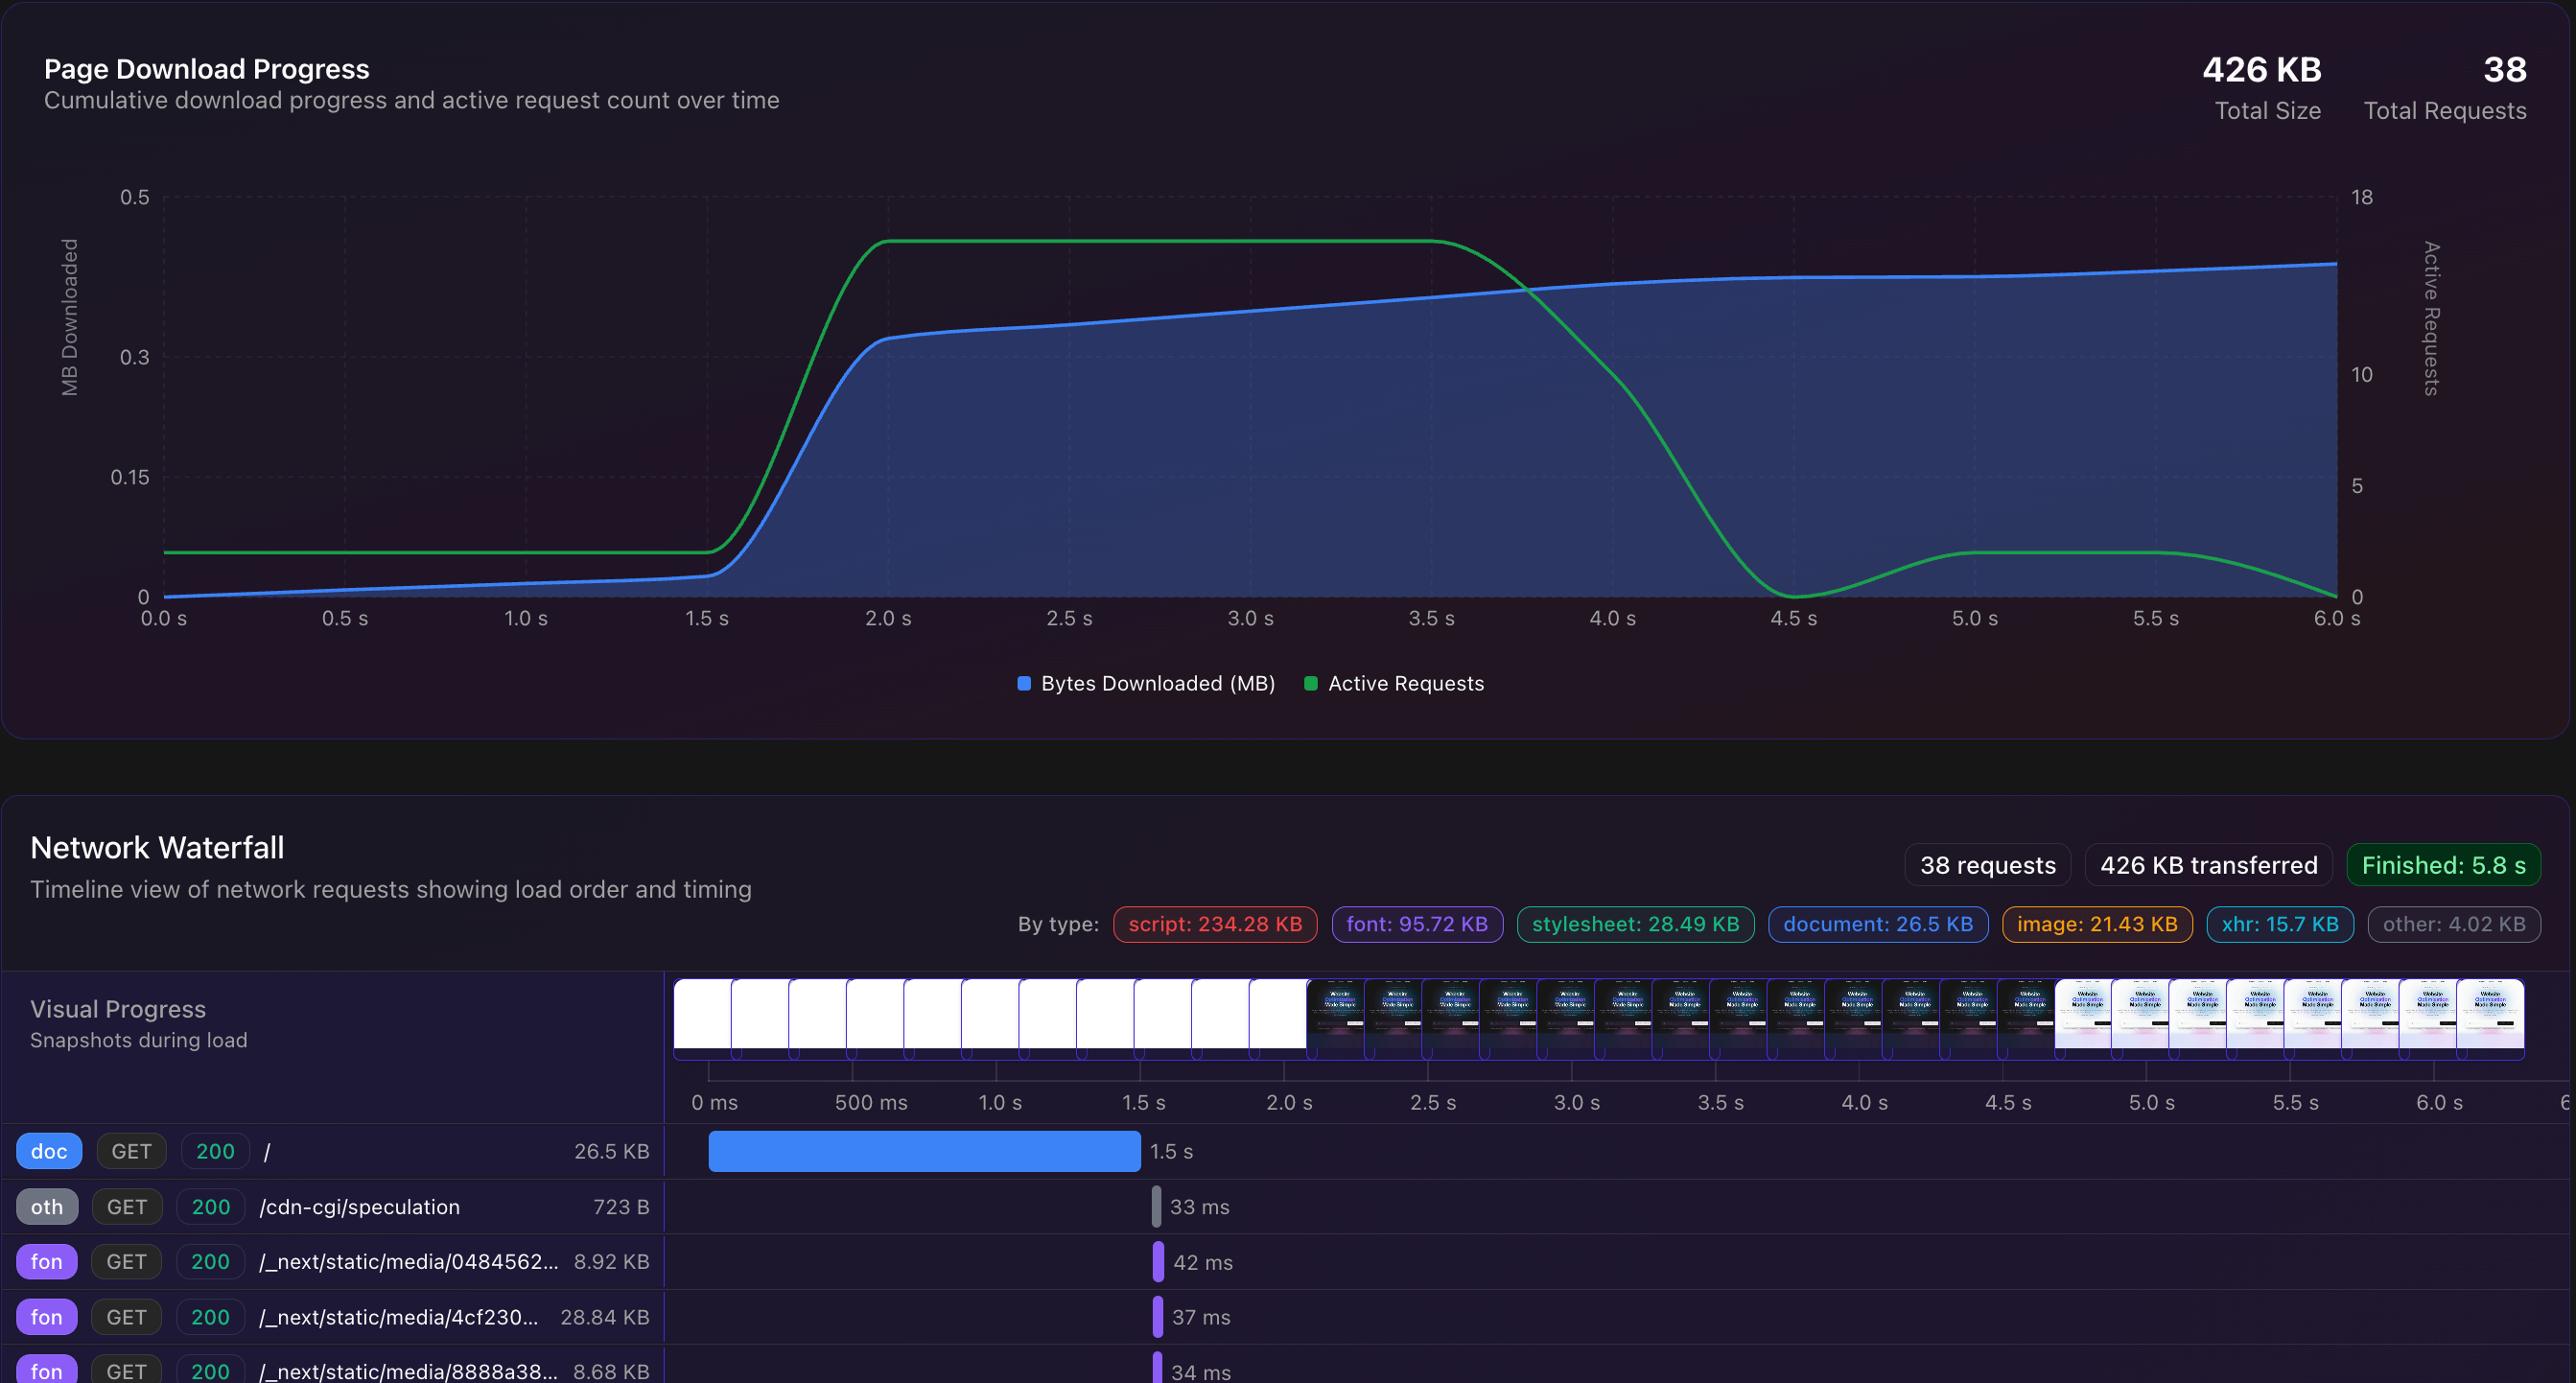Toggle the Active Requests legend item
The width and height of the screenshot is (2576, 1383).
(1404, 683)
